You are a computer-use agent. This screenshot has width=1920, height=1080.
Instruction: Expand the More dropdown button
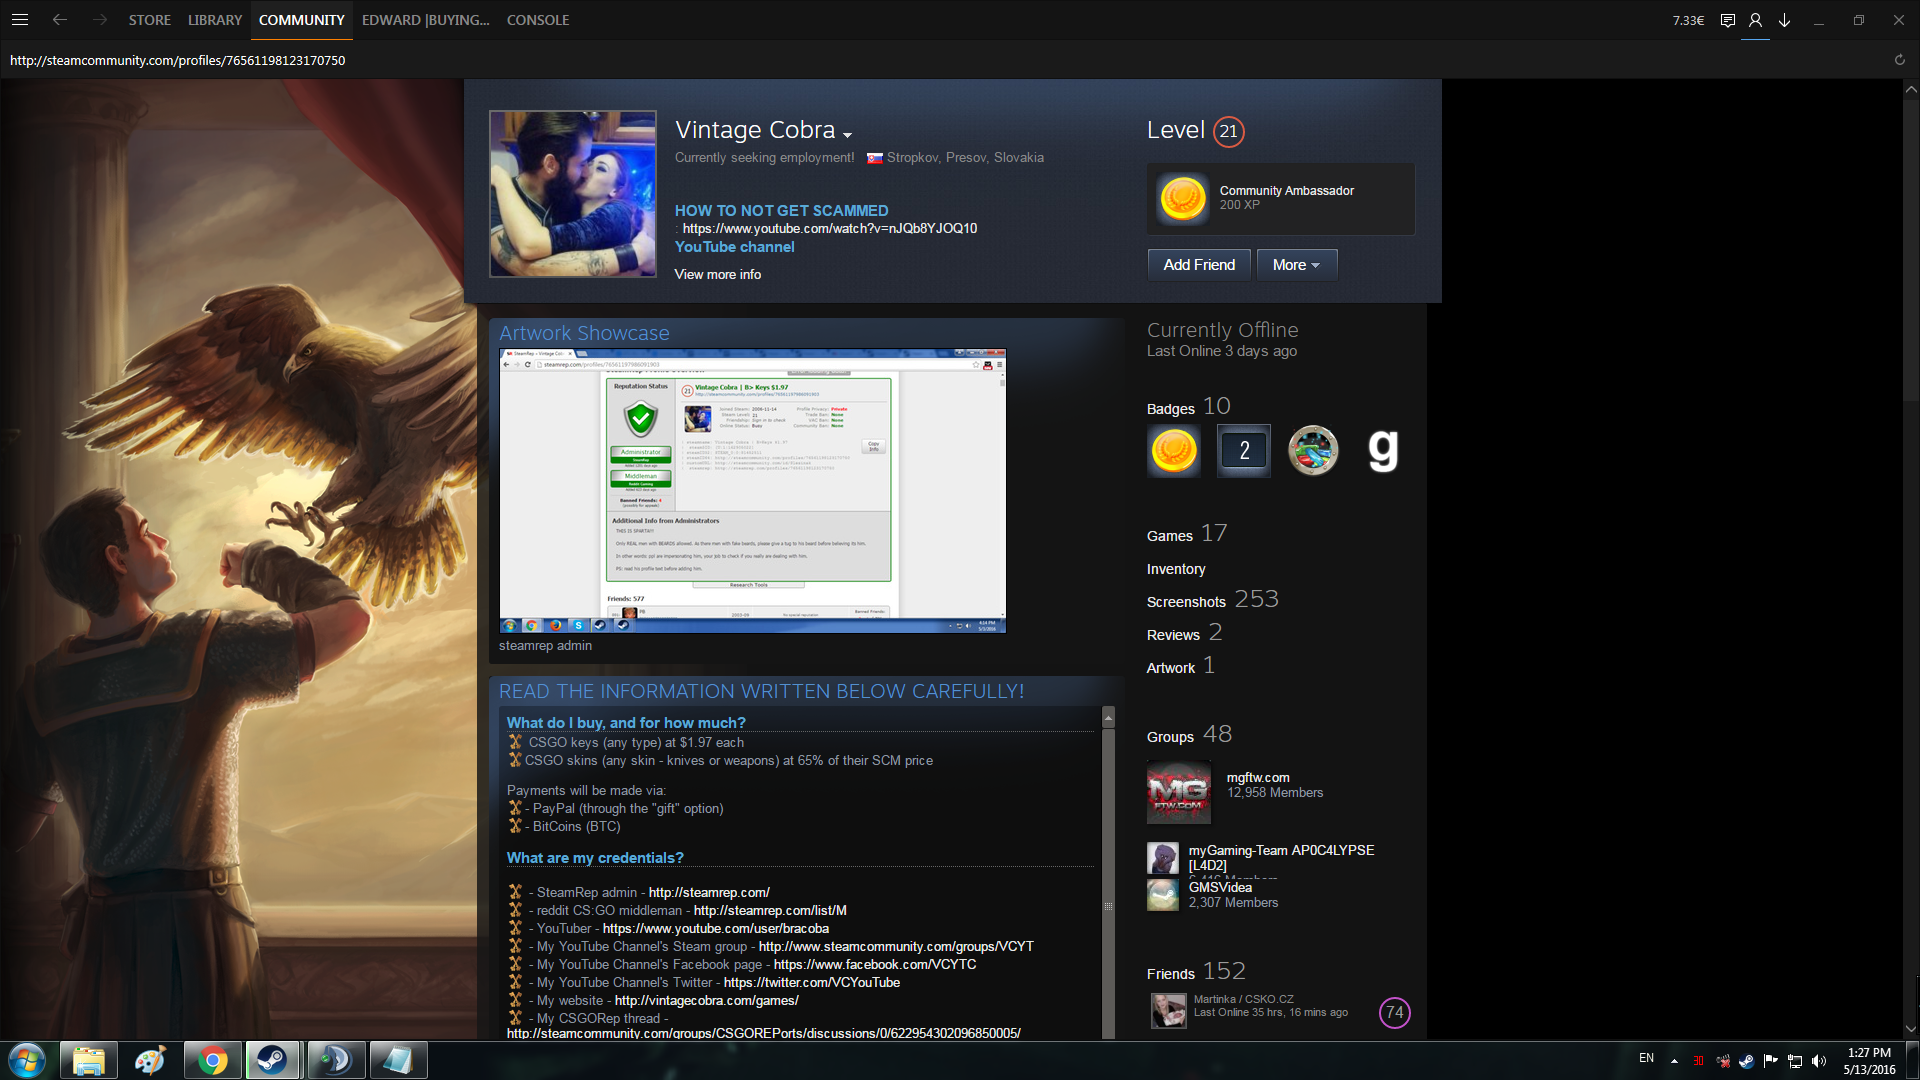pos(1296,265)
